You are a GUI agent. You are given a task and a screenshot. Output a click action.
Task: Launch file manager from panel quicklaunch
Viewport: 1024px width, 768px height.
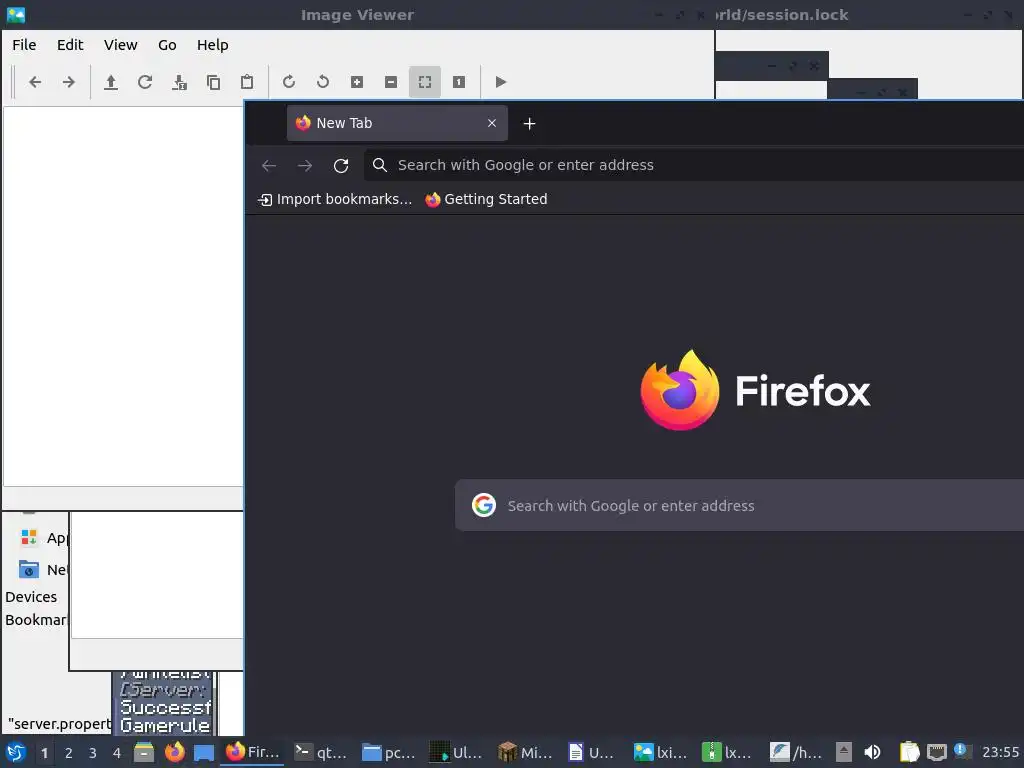(x=144, y=752)
